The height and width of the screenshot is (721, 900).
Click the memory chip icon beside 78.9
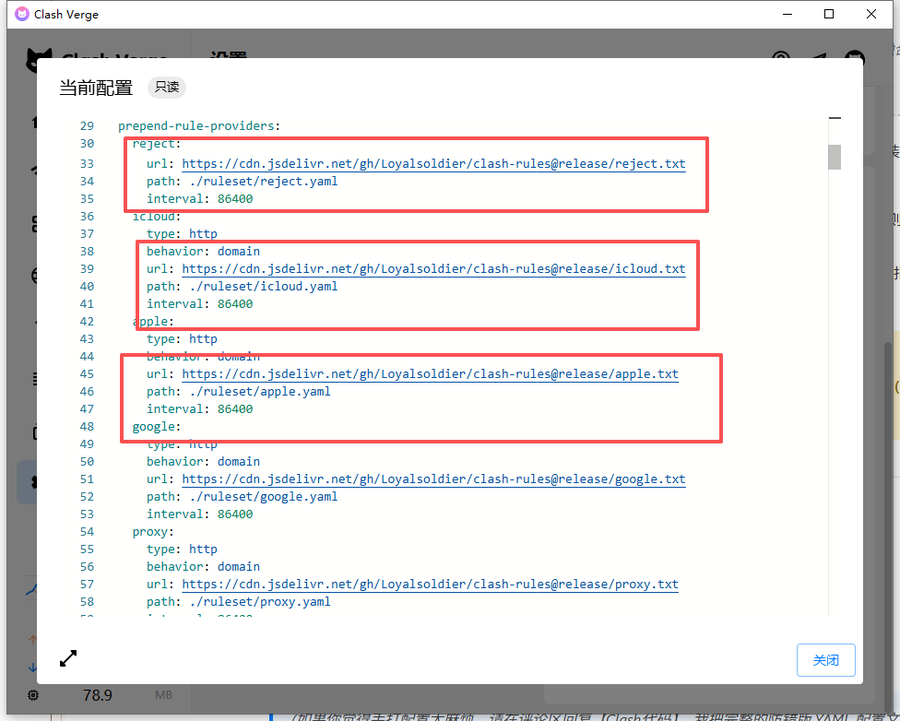point(34,694)
